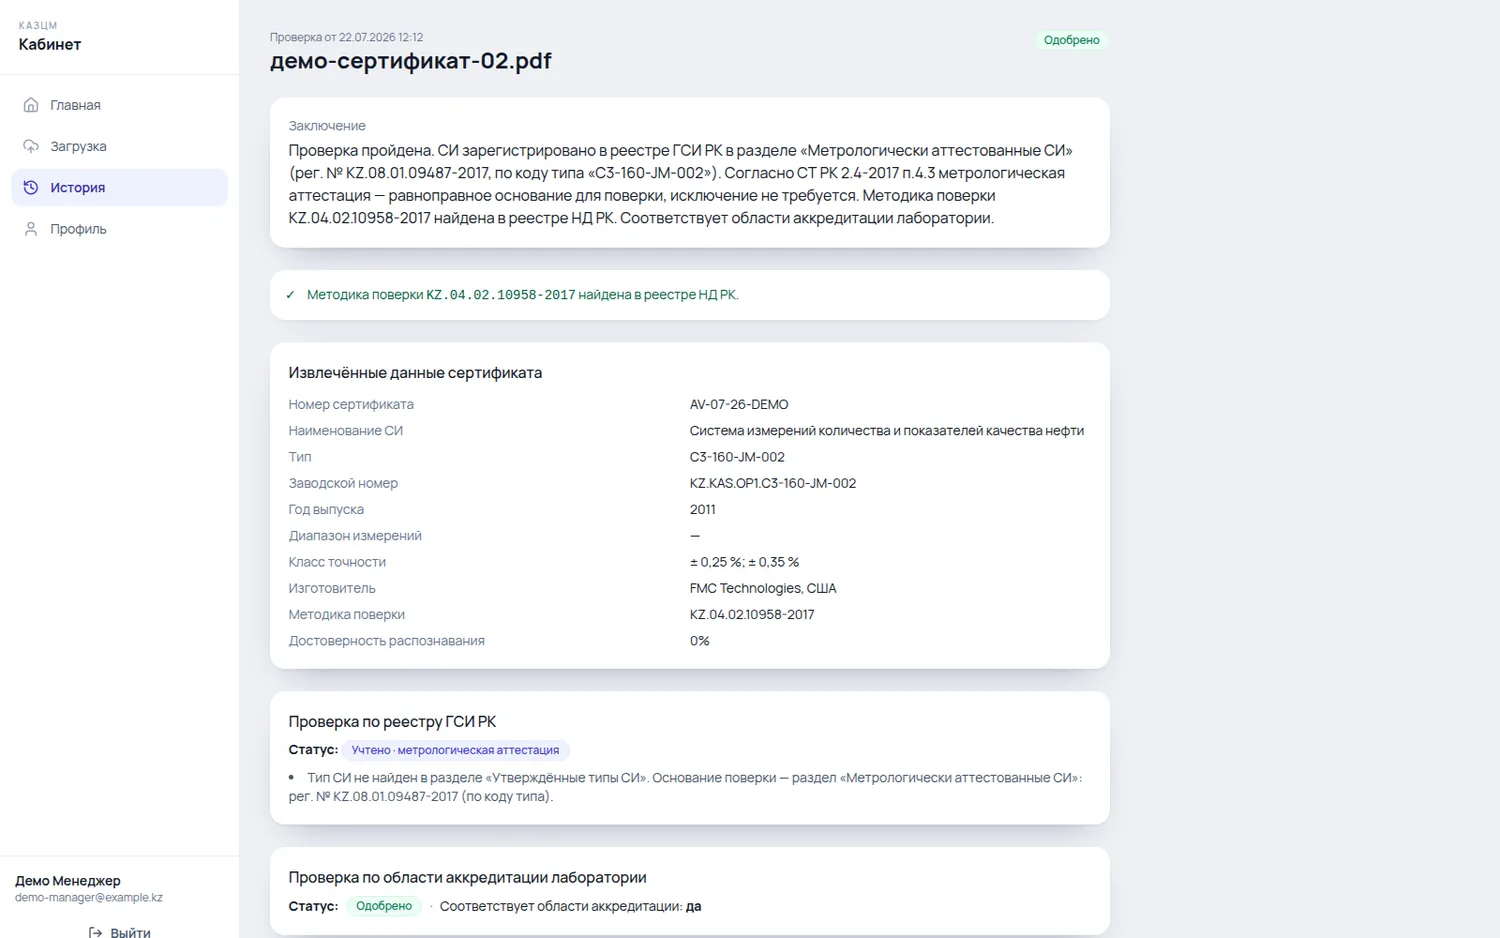Click the Номер сертификата label
The height and width of the screenshot is (938, 1500).
(x=351, y=405)
